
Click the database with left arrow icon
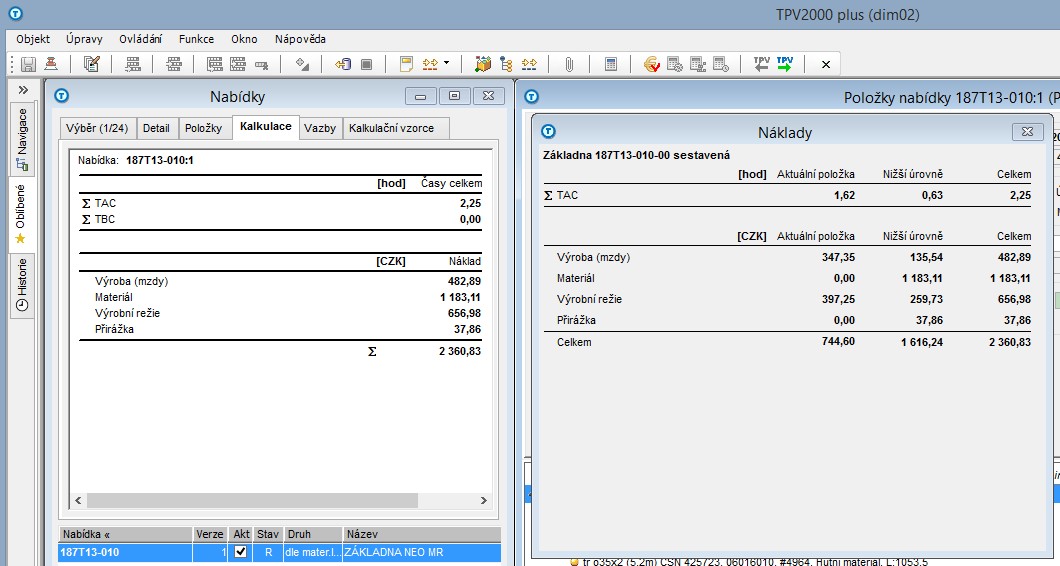(343, 64)
